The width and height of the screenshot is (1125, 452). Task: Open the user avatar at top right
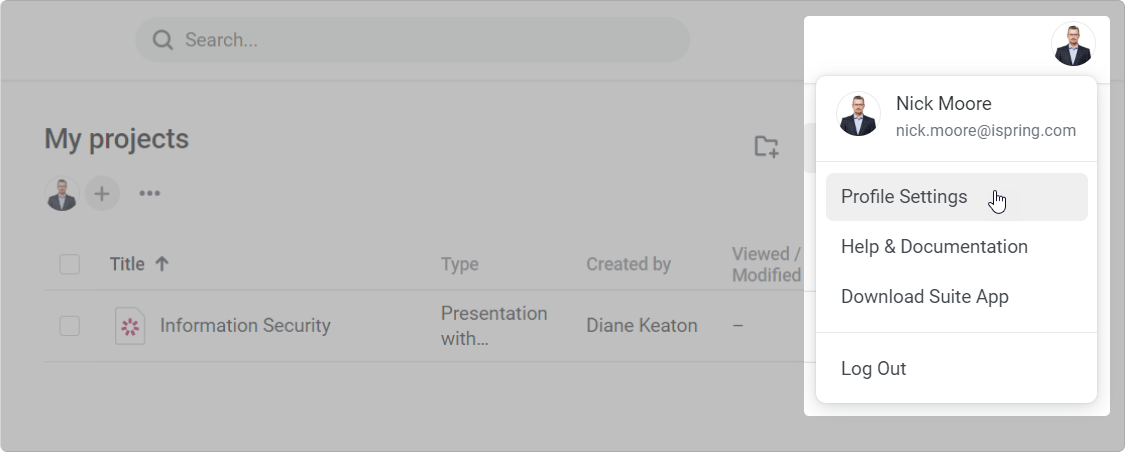(1073, 44)
